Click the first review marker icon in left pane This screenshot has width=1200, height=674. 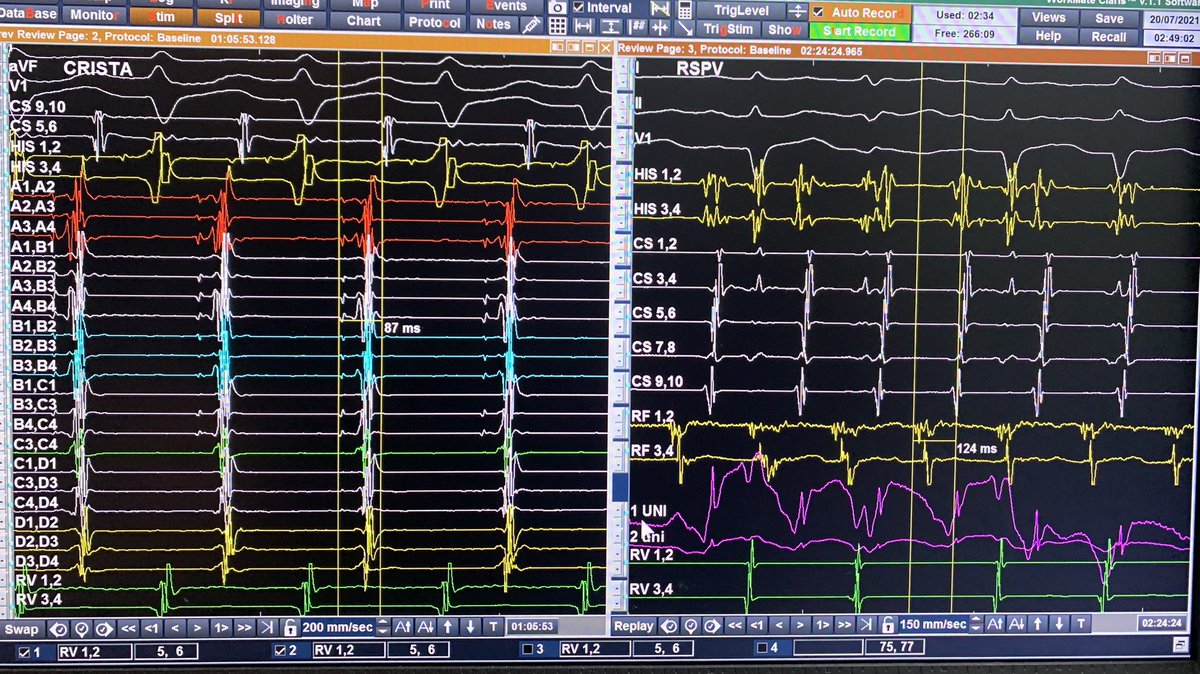[59, 629]
